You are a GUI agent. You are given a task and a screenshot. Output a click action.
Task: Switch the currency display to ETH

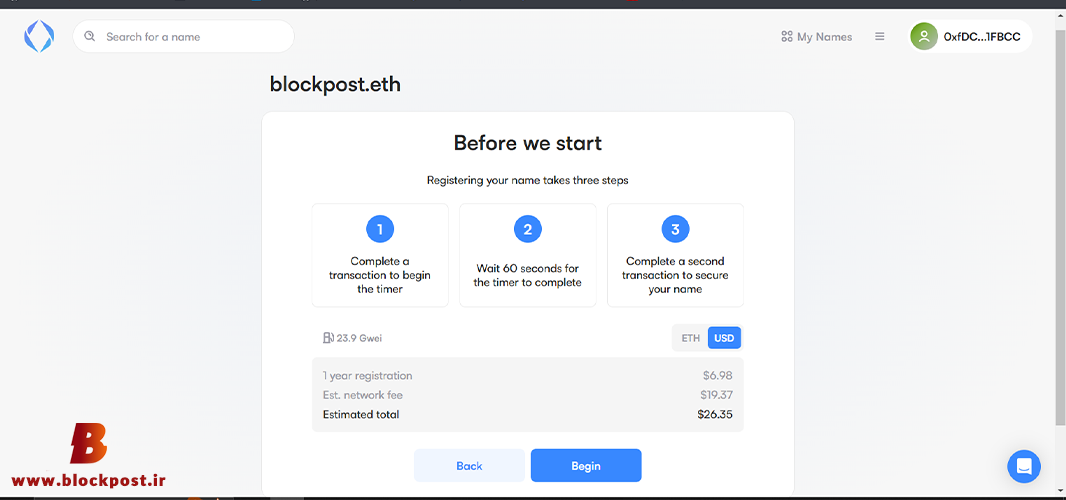click(690, 338)
